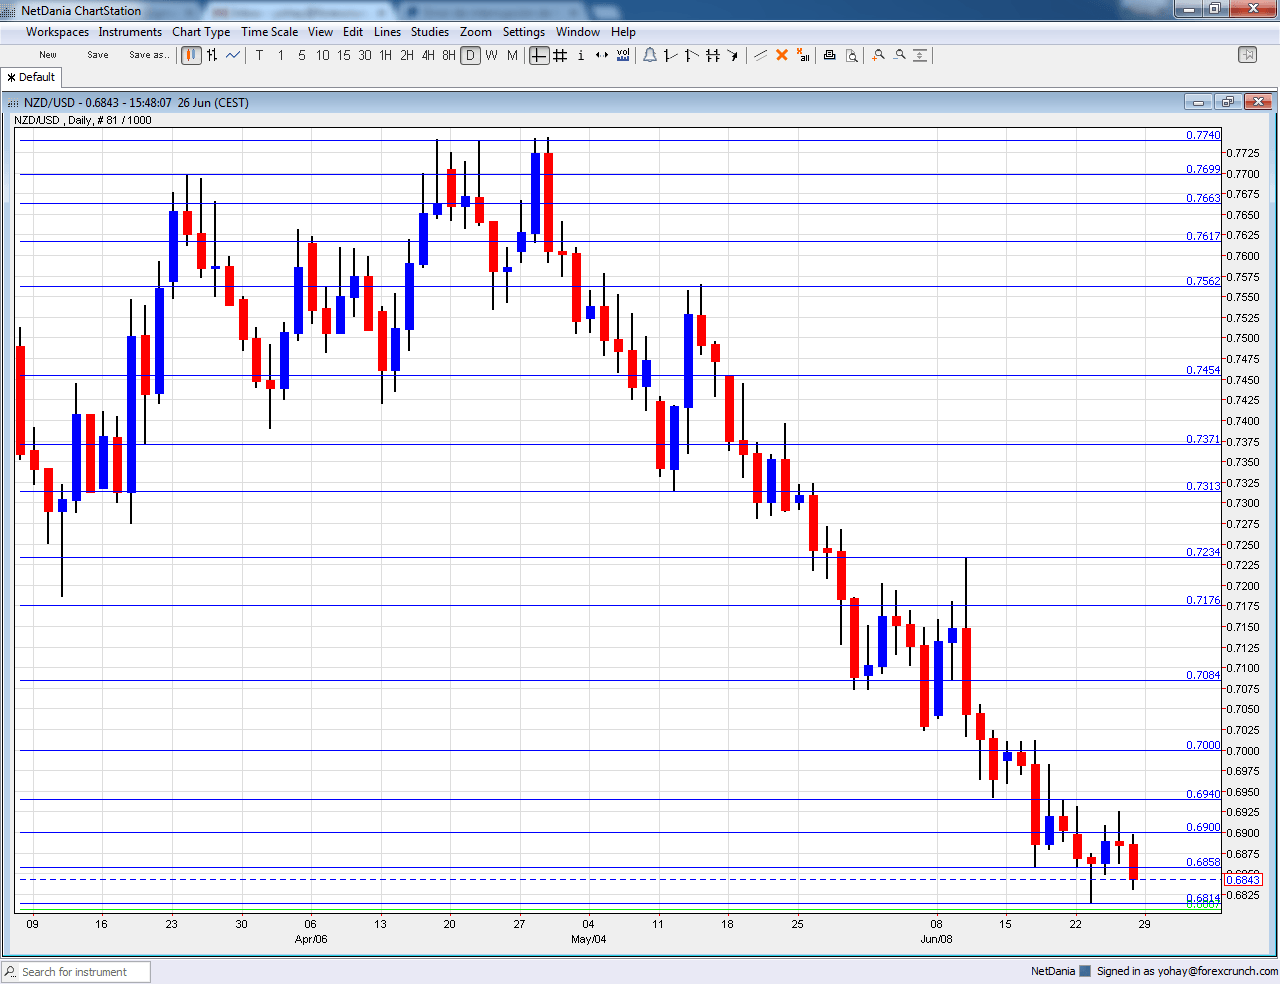This screenshot has width=1280, height=984.
Task: Open the Window menu
Action: coord(578,32)
